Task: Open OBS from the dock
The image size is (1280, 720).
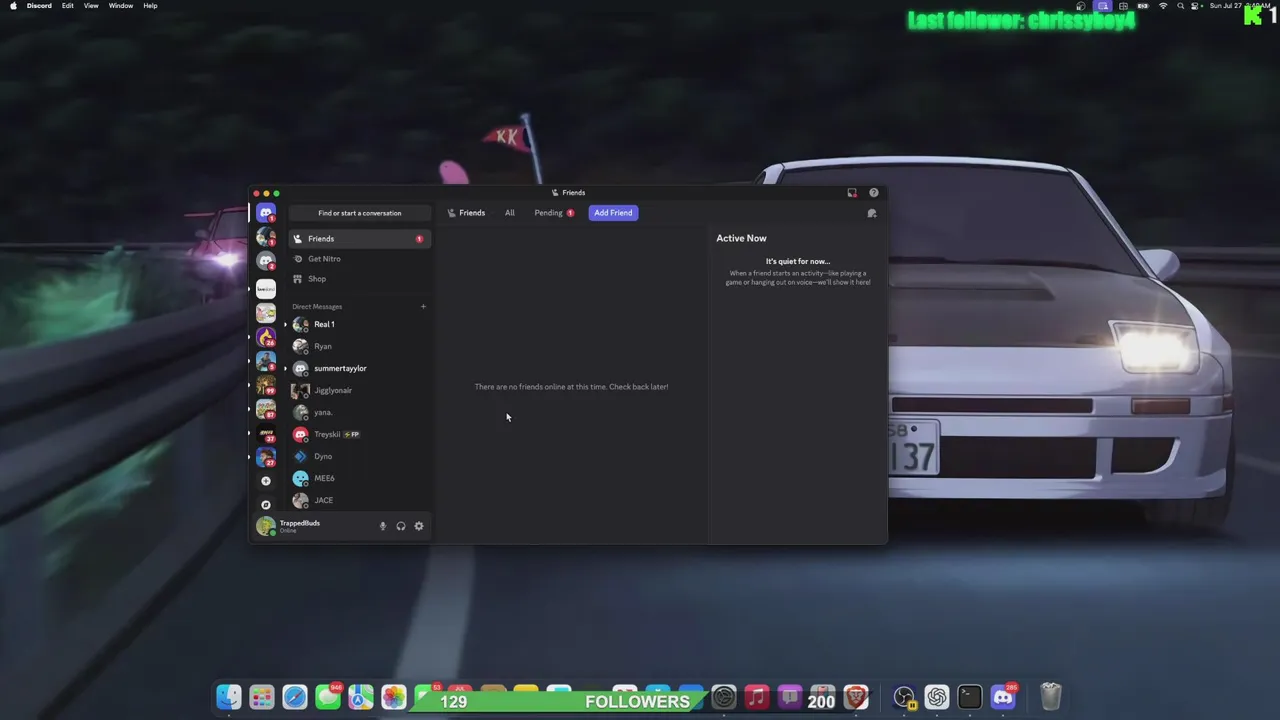Action: (x=903, y=697)
